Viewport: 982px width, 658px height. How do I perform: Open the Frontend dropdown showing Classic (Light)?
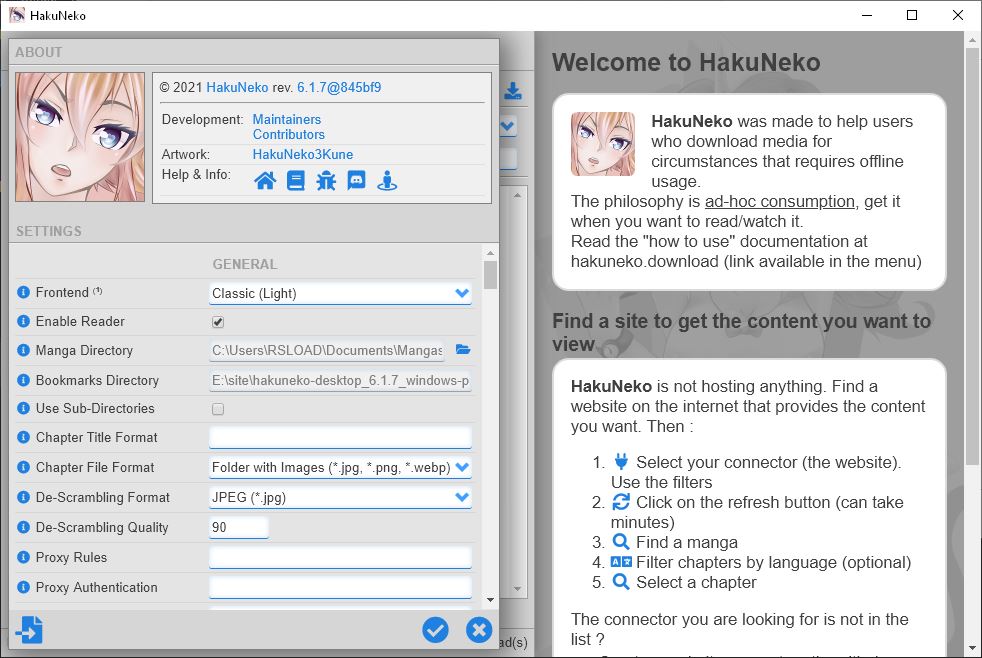point(340,293)
